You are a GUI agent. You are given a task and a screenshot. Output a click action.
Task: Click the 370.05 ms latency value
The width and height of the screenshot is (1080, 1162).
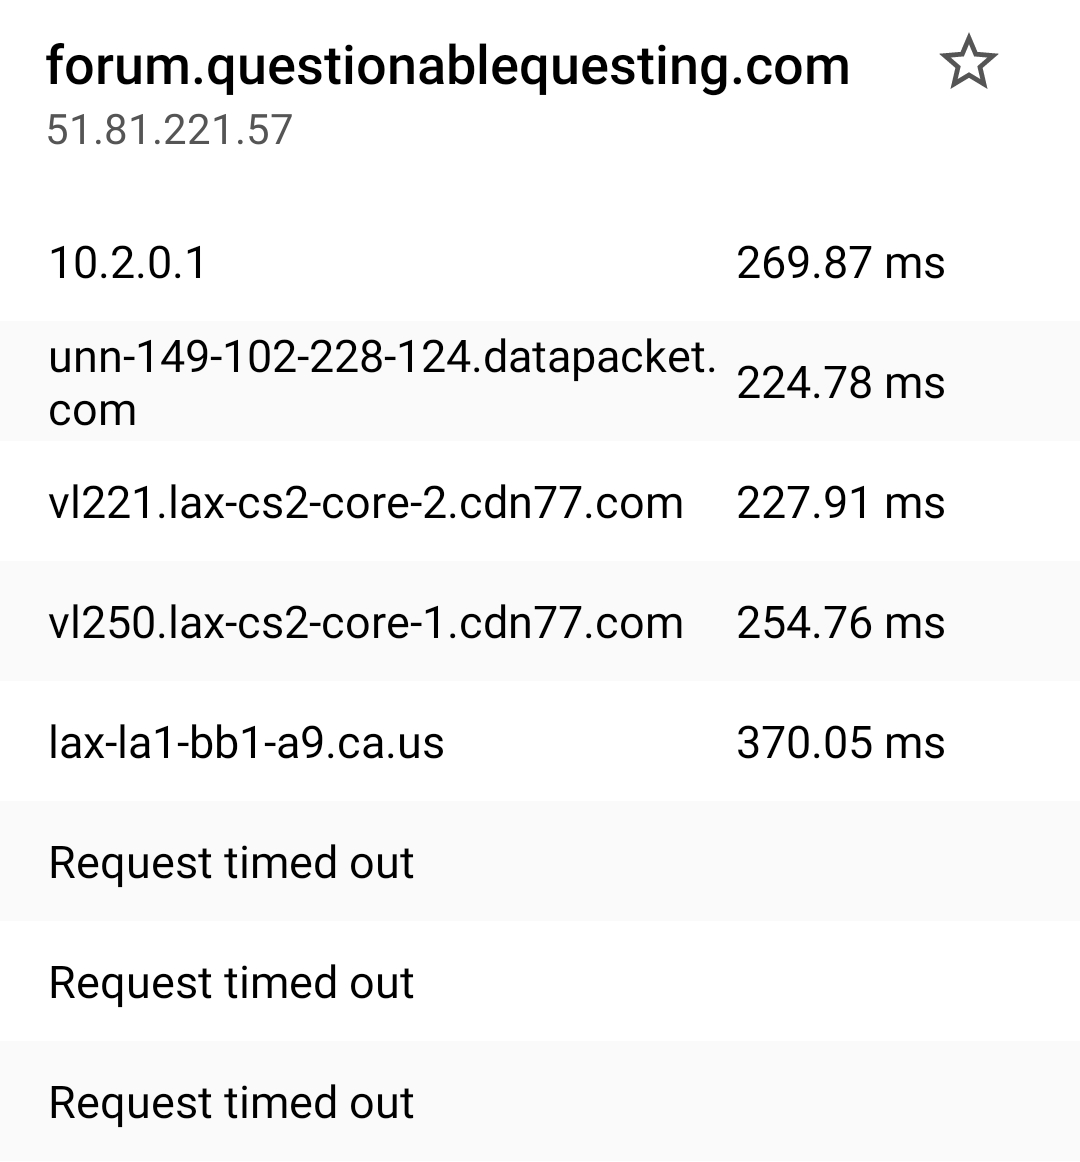click(x=841, y=742)
